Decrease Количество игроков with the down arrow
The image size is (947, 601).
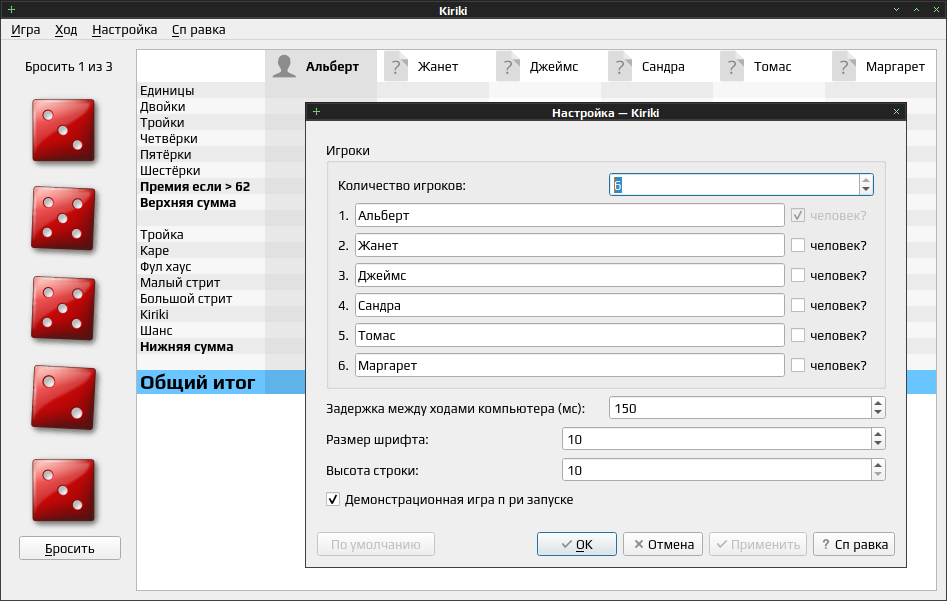pyautogui.click(x=866, y=190)
